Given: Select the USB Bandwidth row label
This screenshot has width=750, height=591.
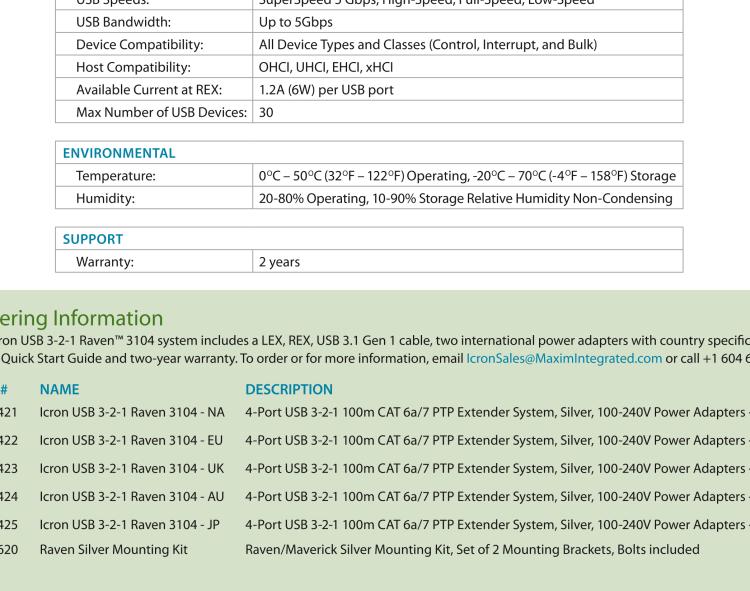Looking at the screenshot, I should click(123, 20).
